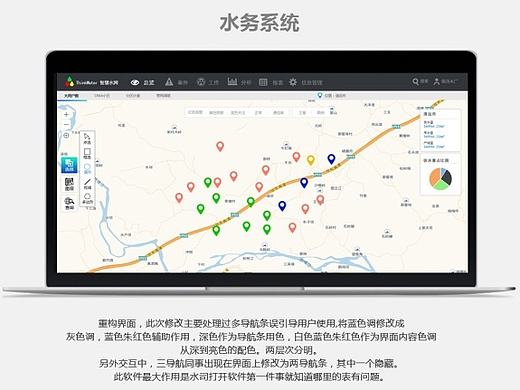The height and width of the screenshot is (390, 520).
Task: Open the alarm section with the warning triangle
Action: 176,82
